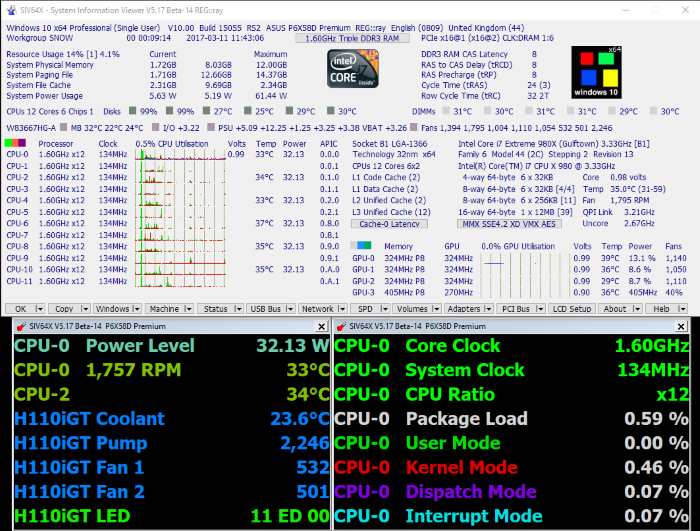Viewport: 700px width, 531px height.
Task: Click the DIMMs 29°C indicator square
Action: [x=612, y=111]
